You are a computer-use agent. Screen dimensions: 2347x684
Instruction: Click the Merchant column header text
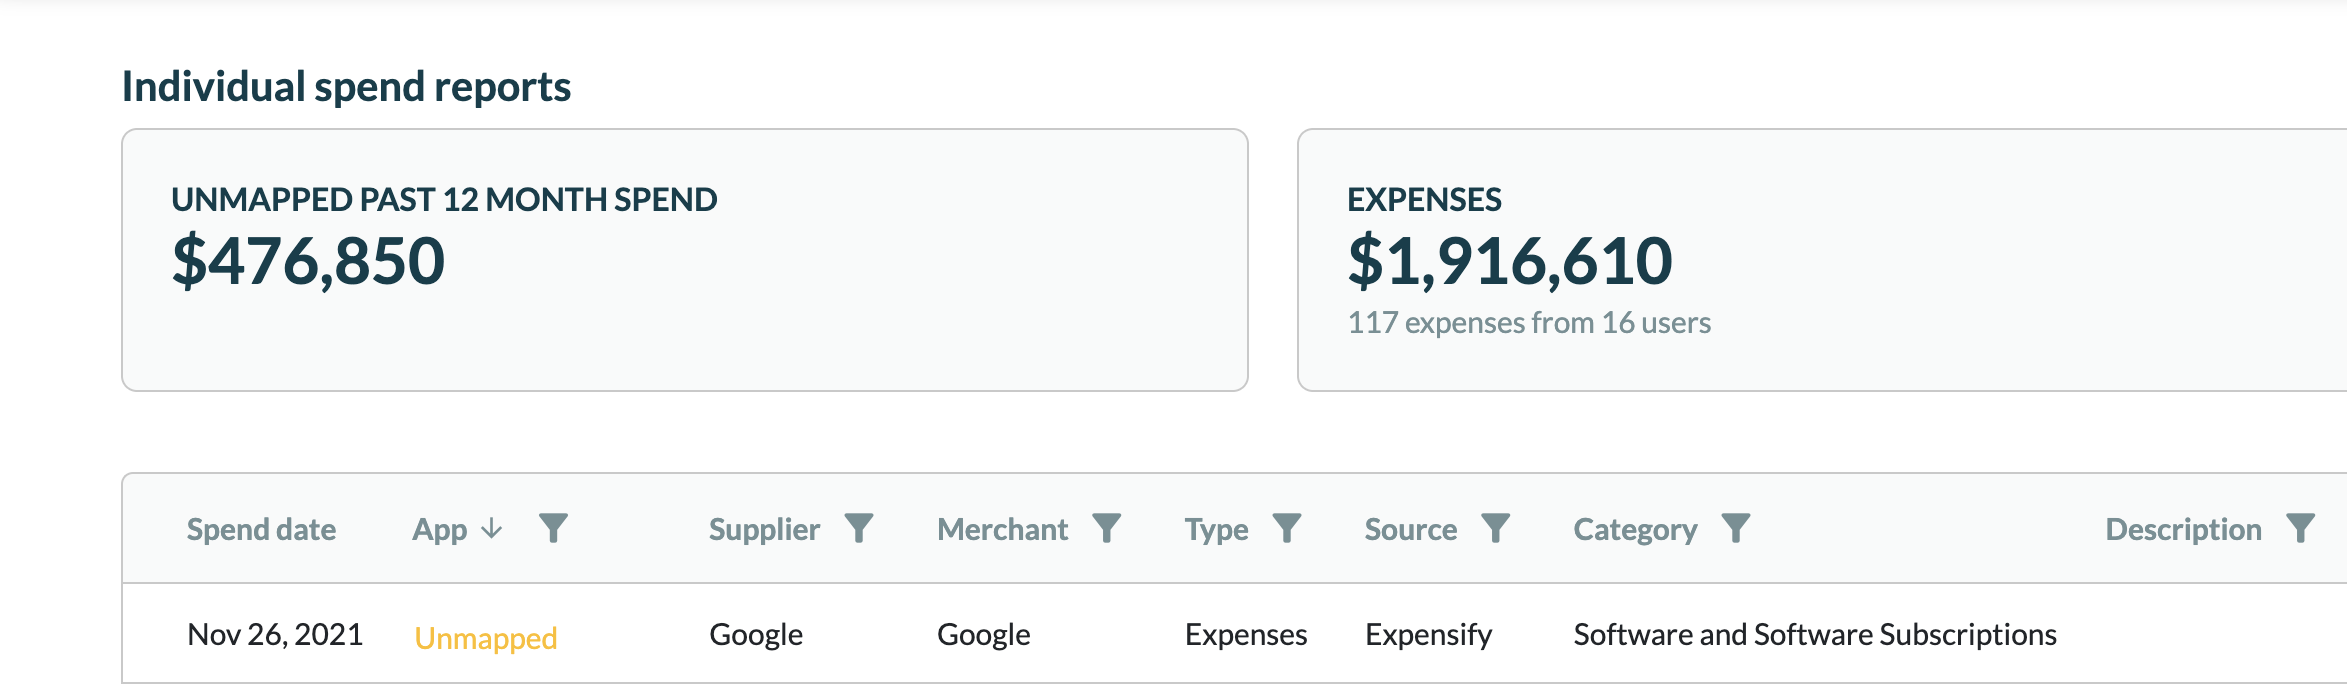(1002, 529)
